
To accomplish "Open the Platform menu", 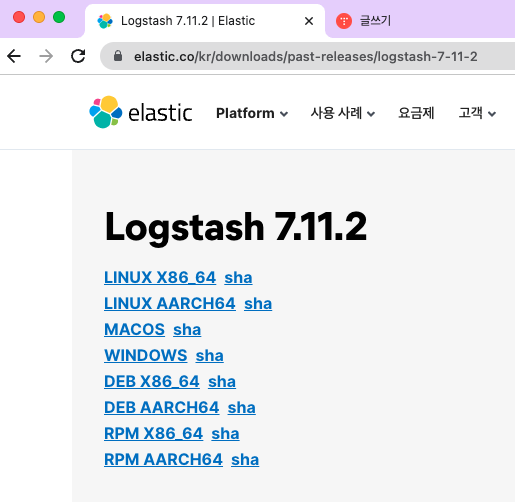I will 252,113.
